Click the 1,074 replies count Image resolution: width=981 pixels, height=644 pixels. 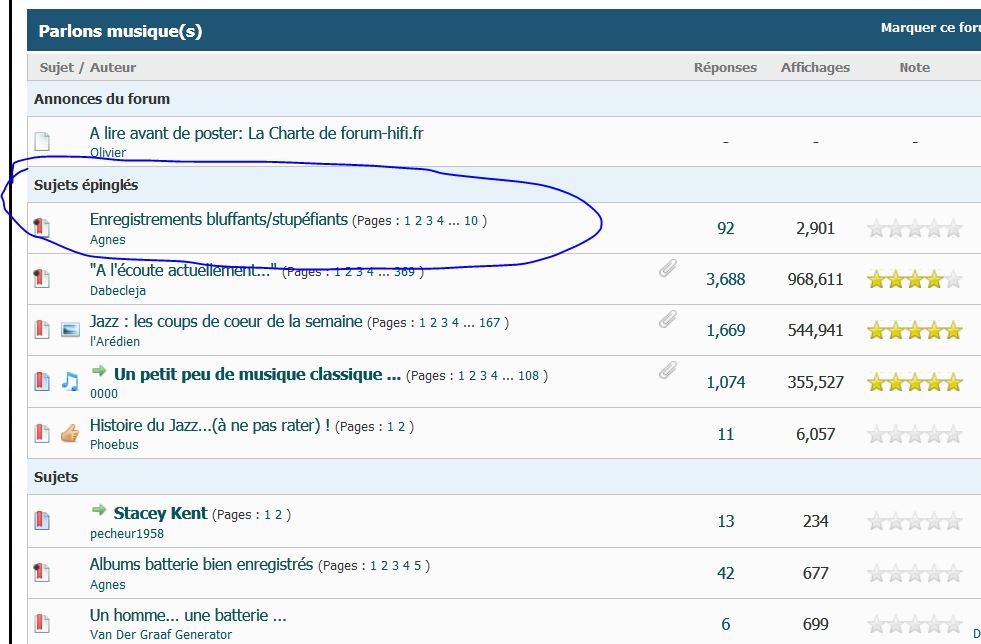coord(725,382)
